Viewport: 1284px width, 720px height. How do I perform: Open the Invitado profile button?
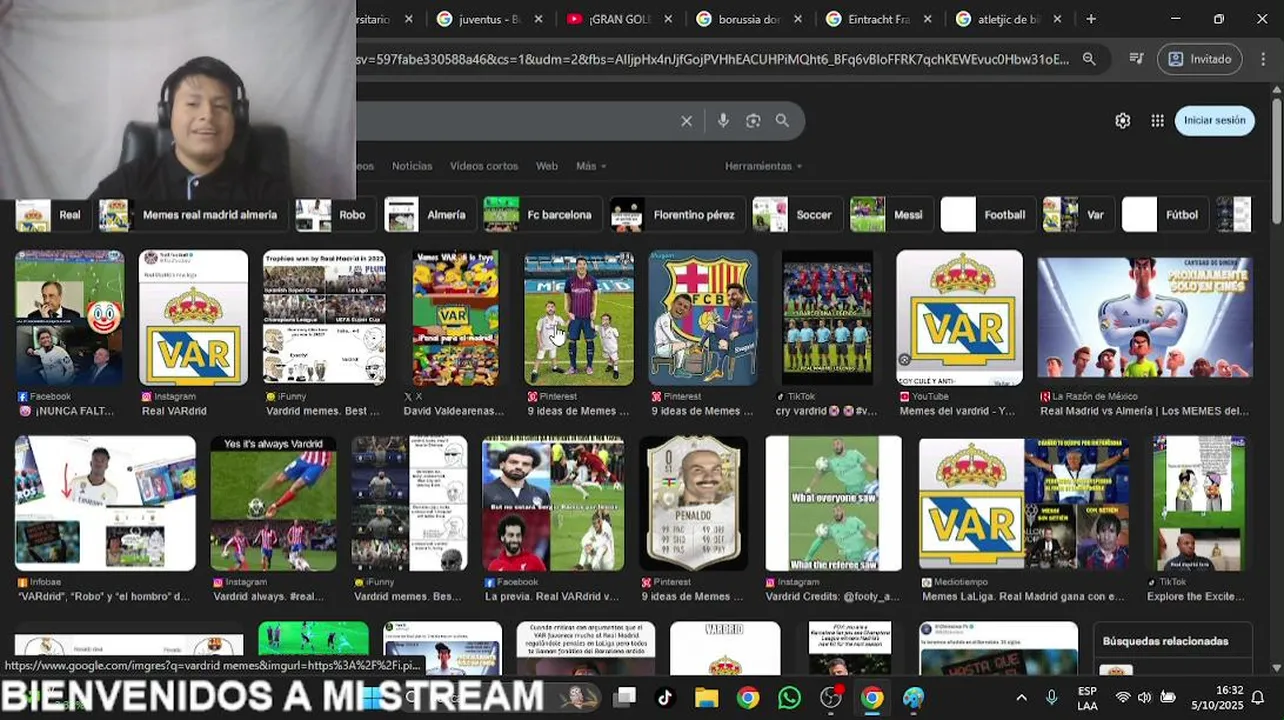pos(1200,59)
